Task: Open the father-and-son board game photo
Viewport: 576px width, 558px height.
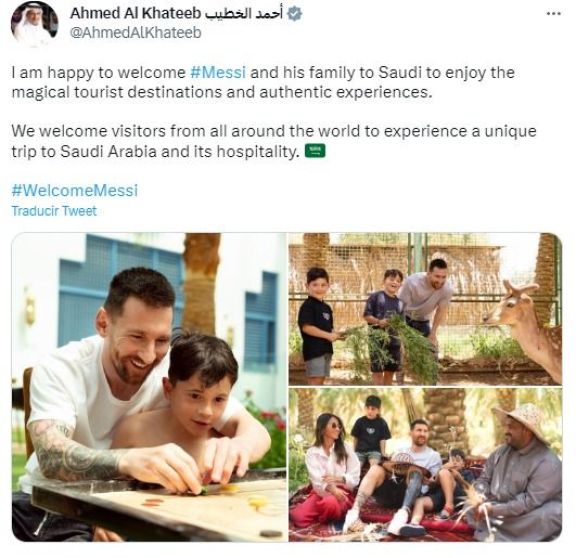Action: point(149,387)
